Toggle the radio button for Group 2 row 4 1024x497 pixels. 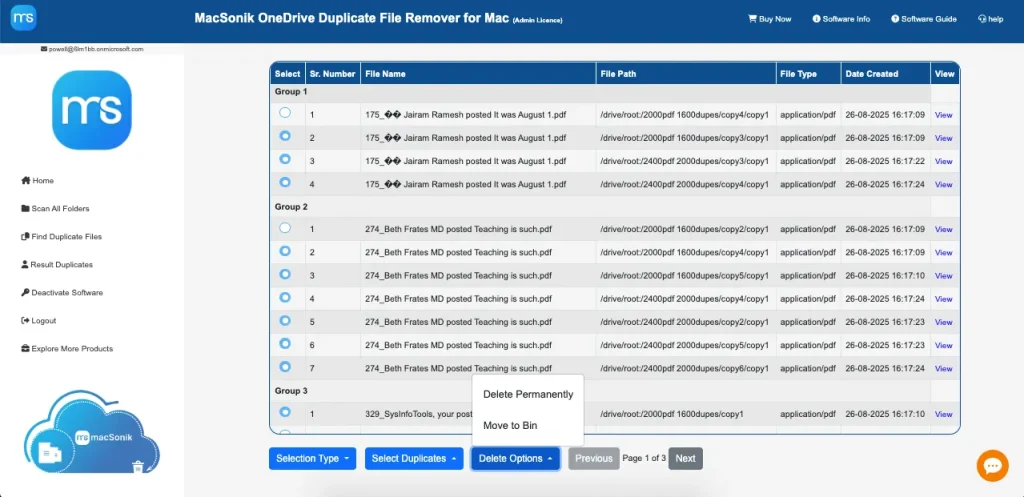(285, 298)
